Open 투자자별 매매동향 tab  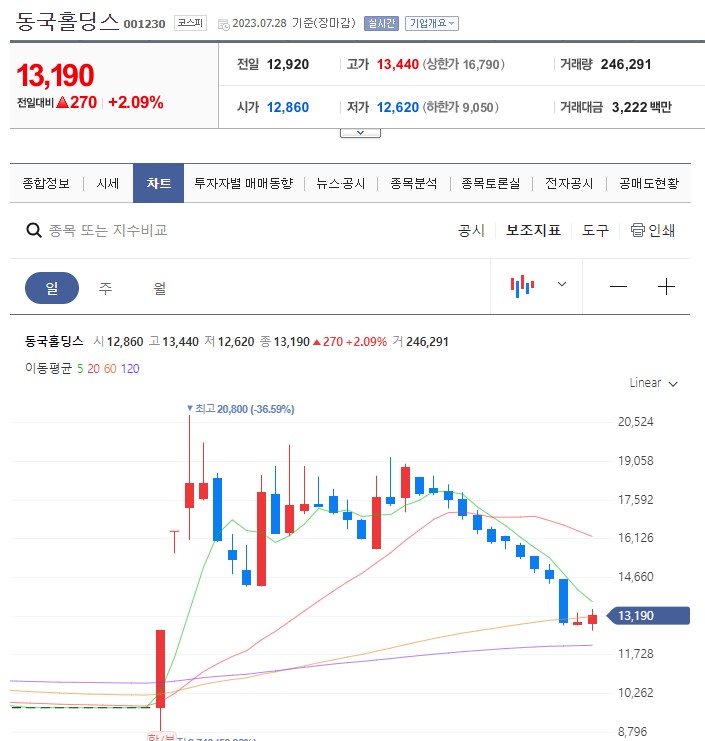[244, 183]
